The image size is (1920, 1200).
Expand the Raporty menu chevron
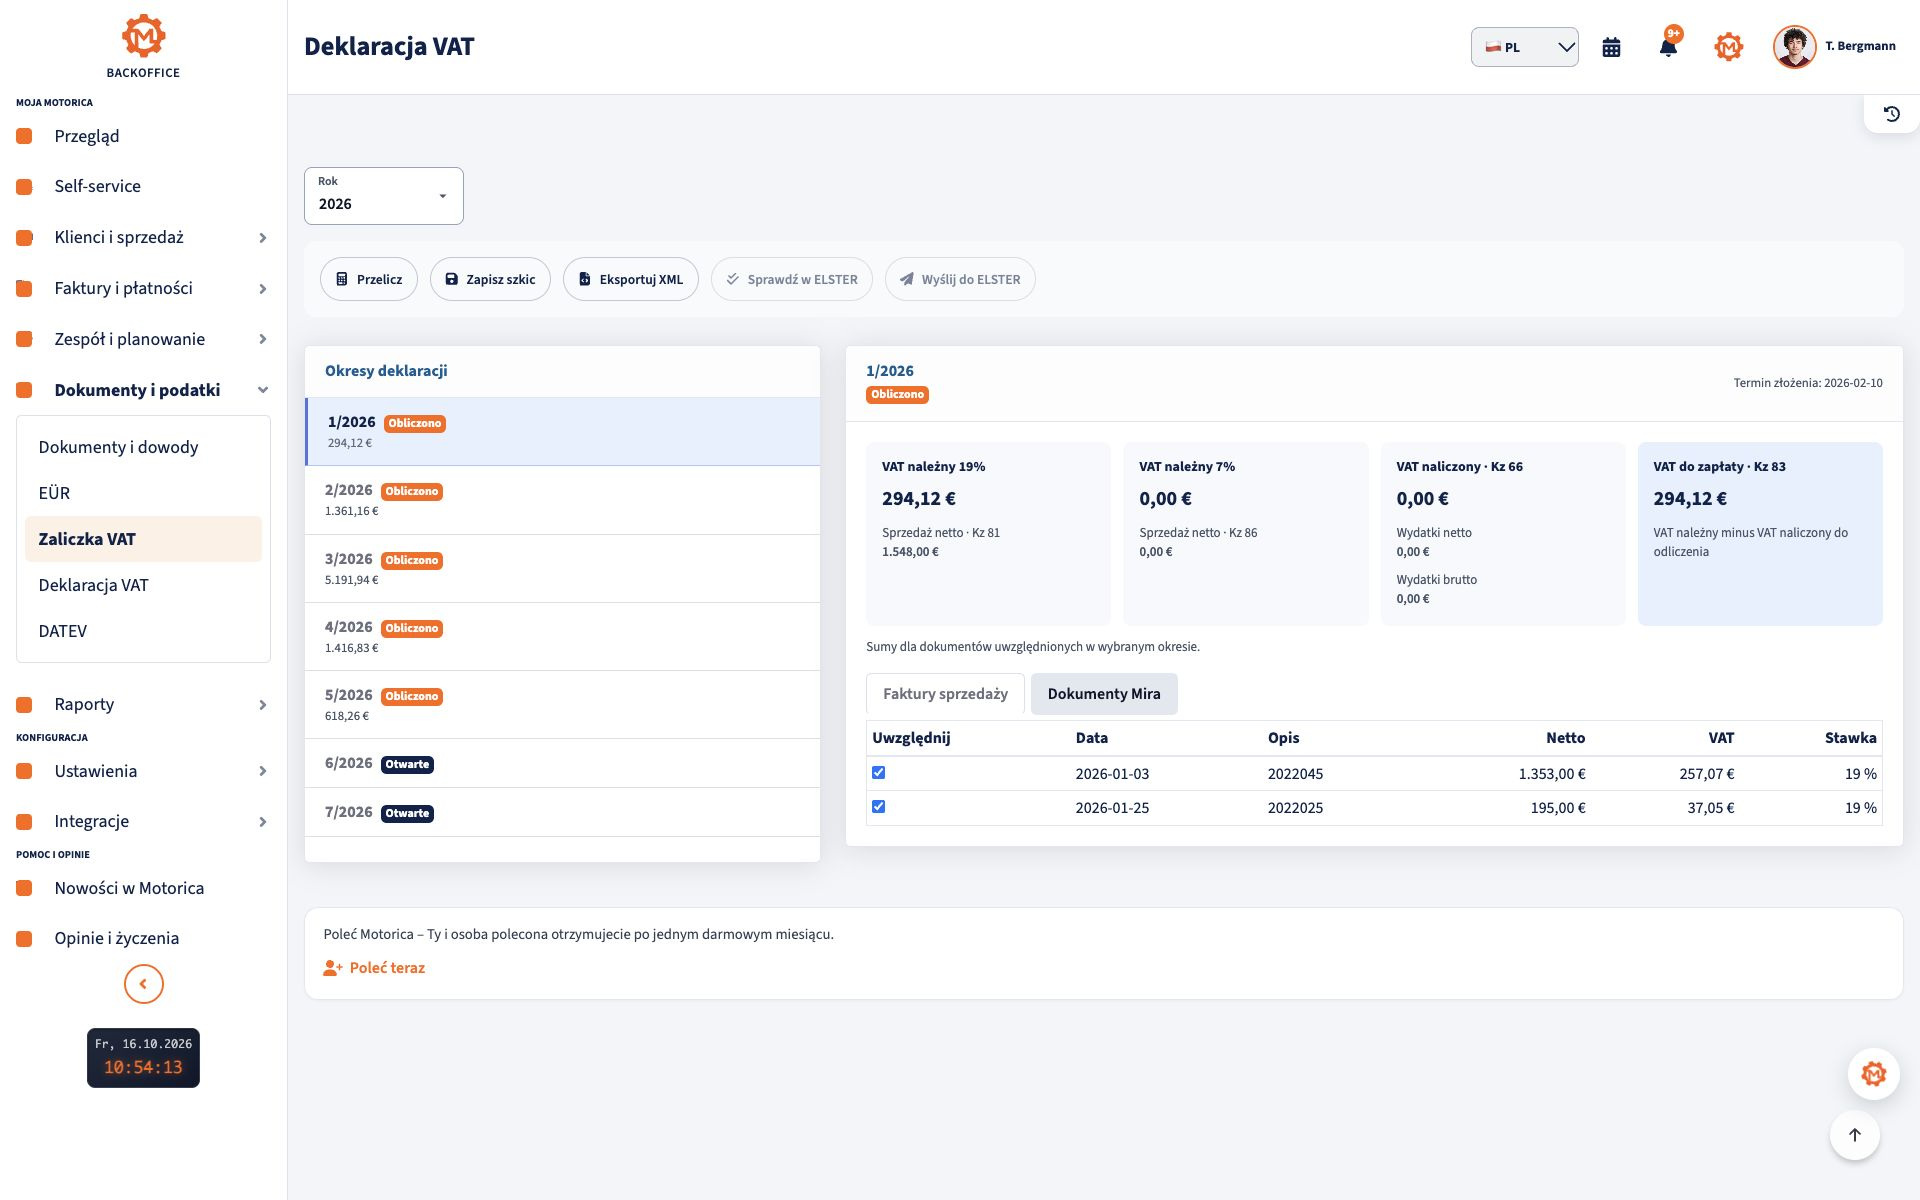tap(262, 705)
